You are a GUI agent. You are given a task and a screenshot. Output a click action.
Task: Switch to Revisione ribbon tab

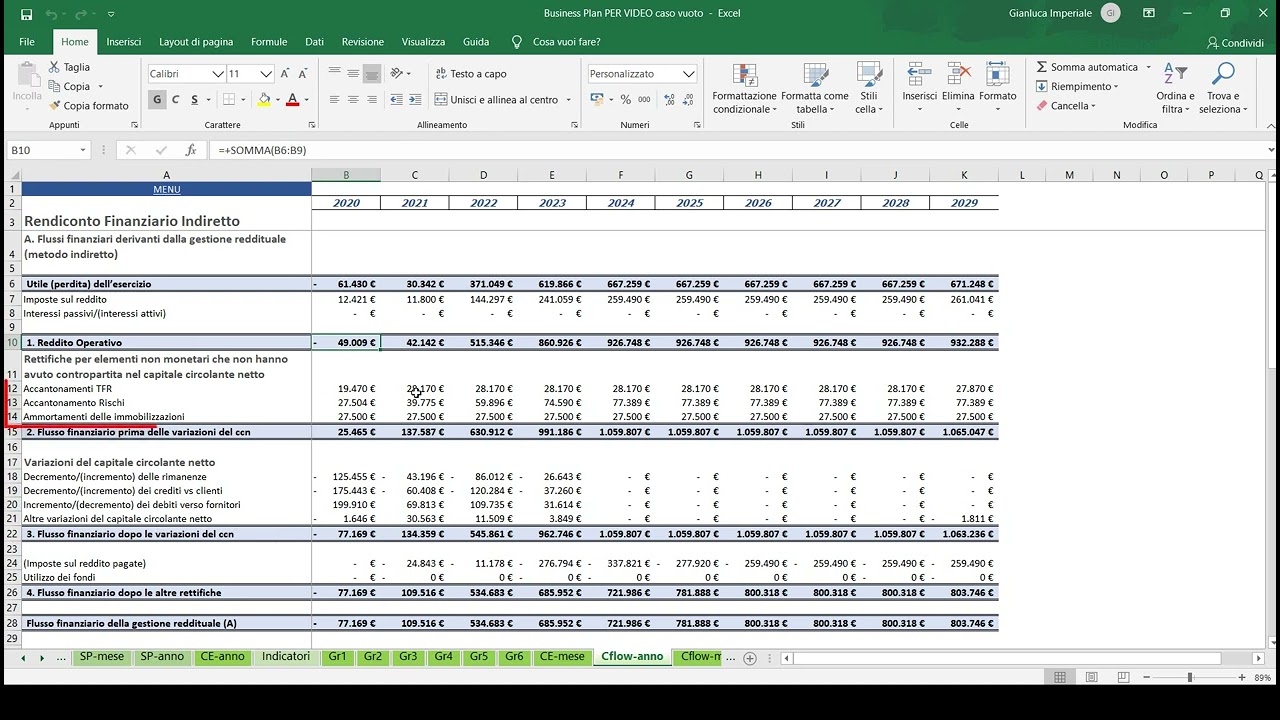tap(363, 42)
